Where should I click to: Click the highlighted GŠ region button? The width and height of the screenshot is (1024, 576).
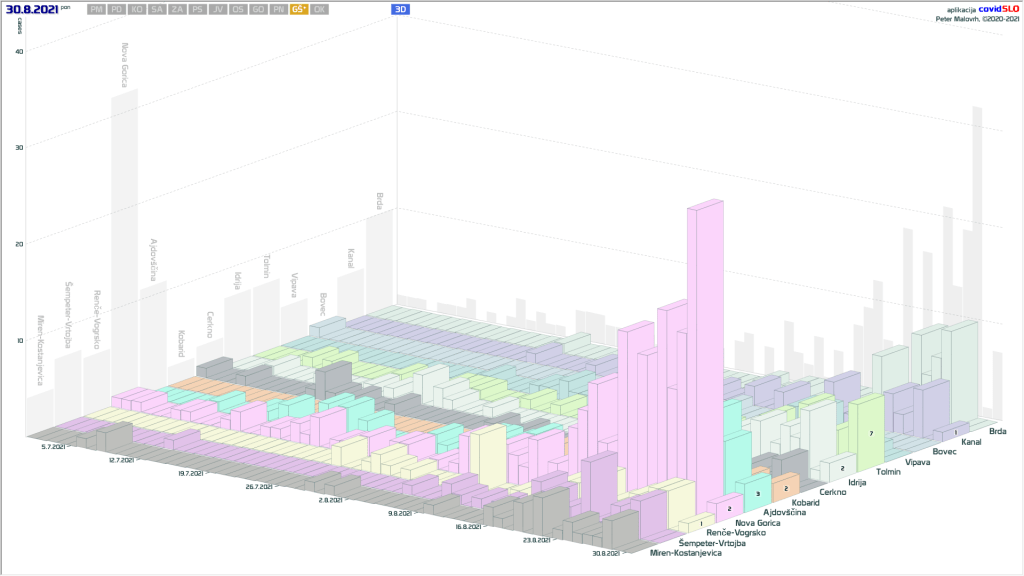pos(298,9)
